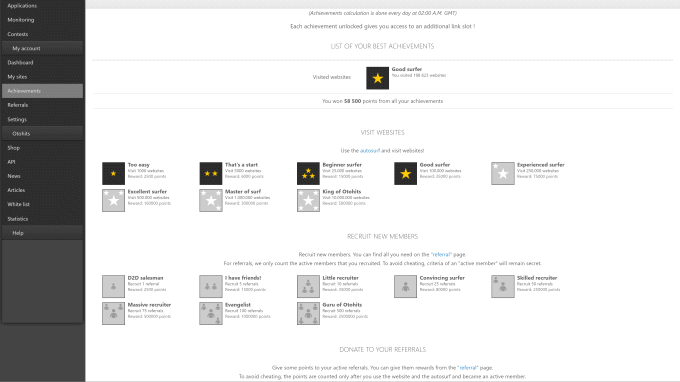The image size is (680, 382).
Task: Click the Evangelist title text
Action: pos(238,305)
